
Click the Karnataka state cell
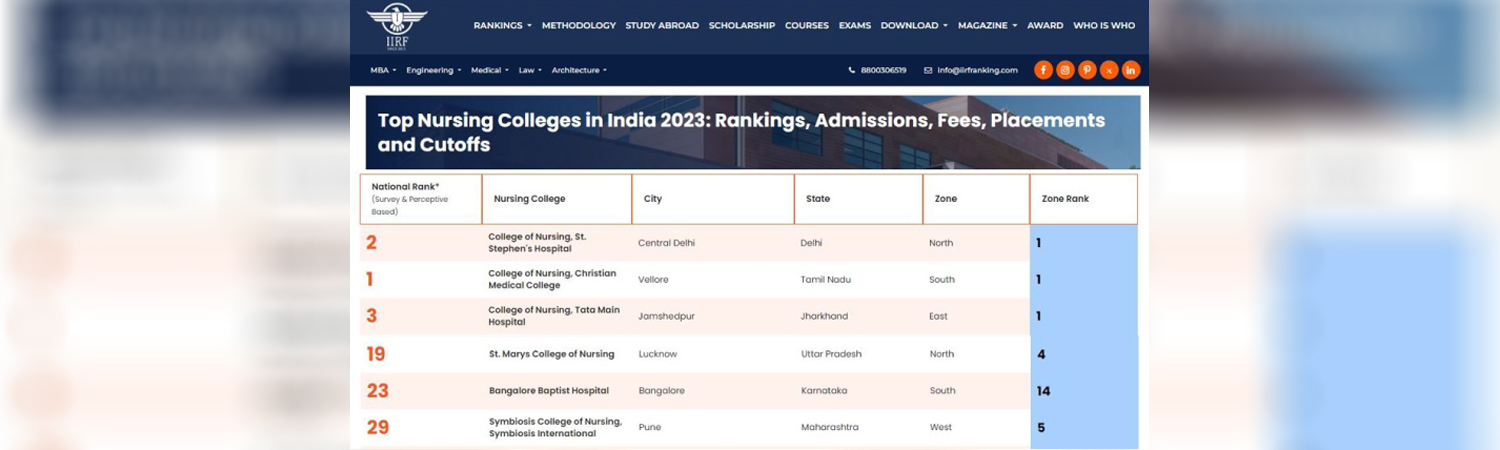click(x=824, y=391)
